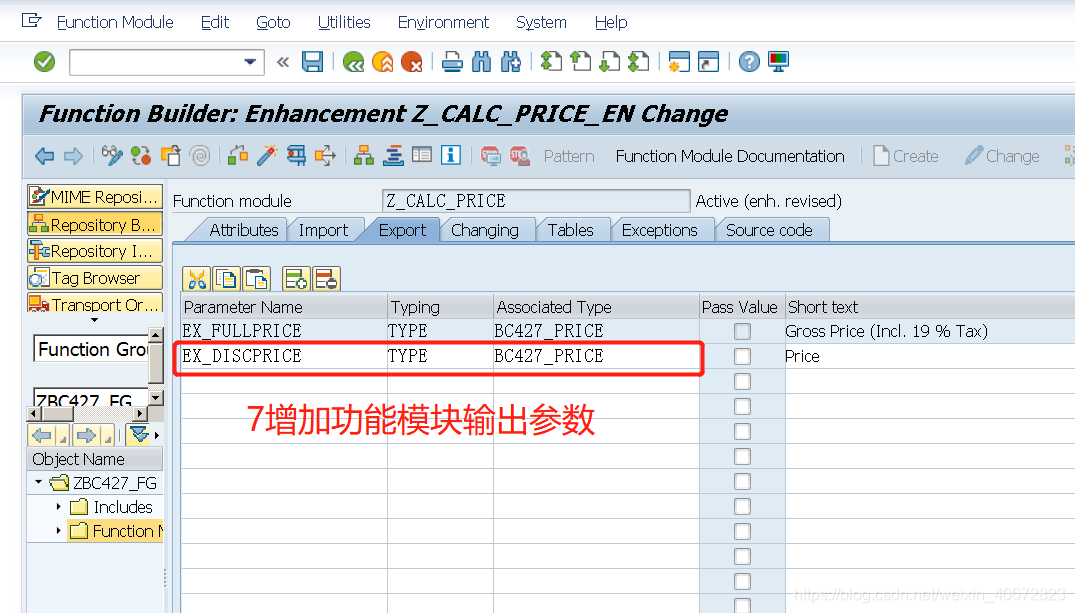Click the green Back icon
Viewport: 1075px width, 613px height.
pyautogui.click(x=353, y=62)
